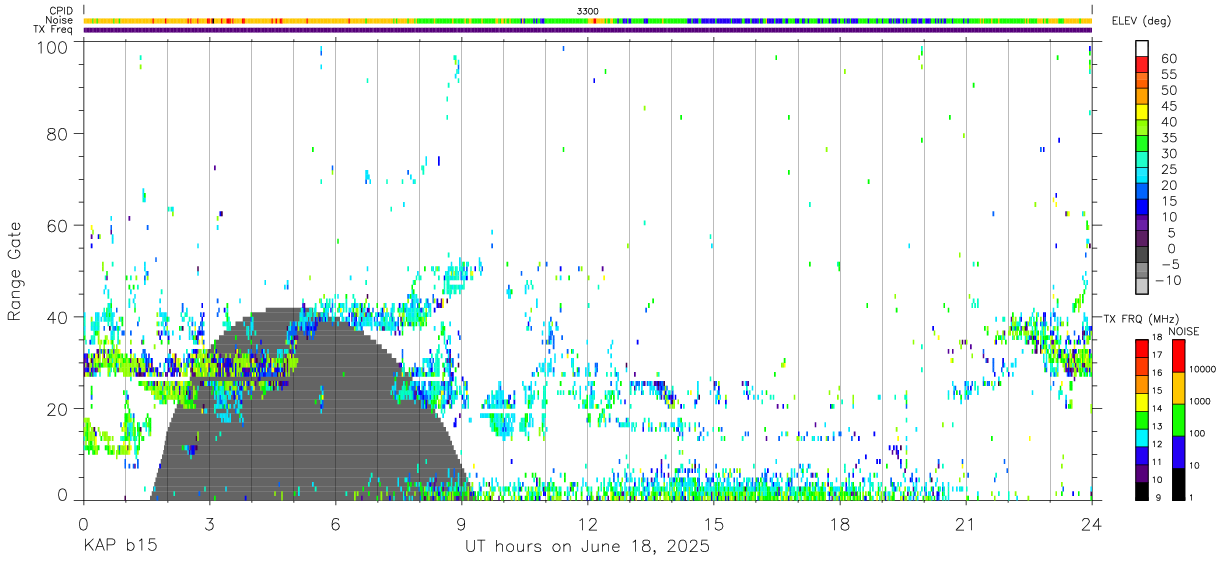Select the 'Range Gate' y-axis title
Screen dimensions: 1228x567
[15, 271]
